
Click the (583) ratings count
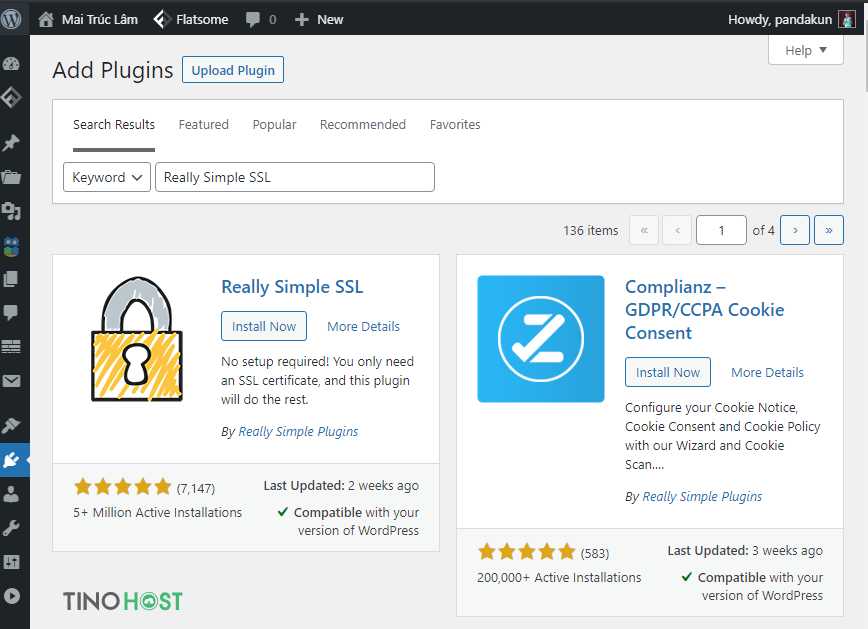pyautogui.click(x=595, y=554)
